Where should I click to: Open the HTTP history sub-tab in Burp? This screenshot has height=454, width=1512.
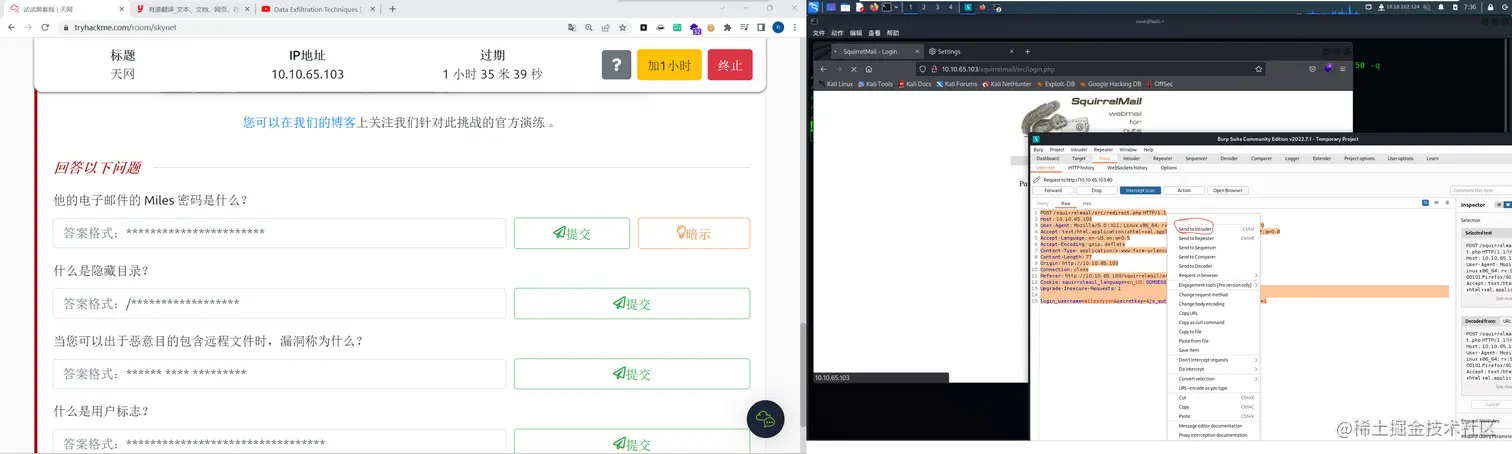pos(1081,168)
